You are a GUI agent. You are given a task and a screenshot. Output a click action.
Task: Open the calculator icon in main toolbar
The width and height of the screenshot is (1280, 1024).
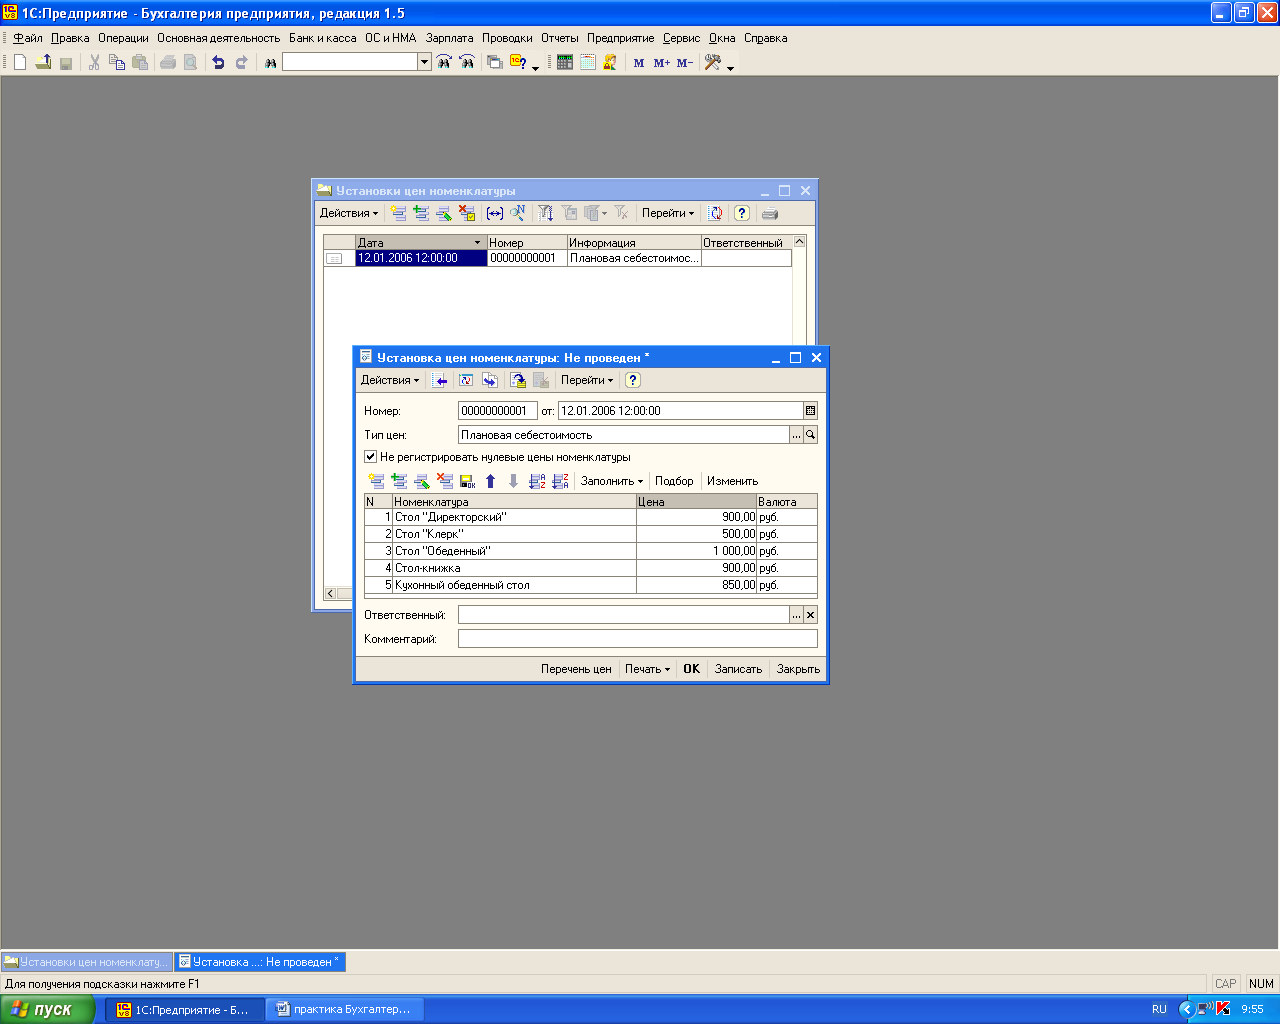click(x=565, y=62)
